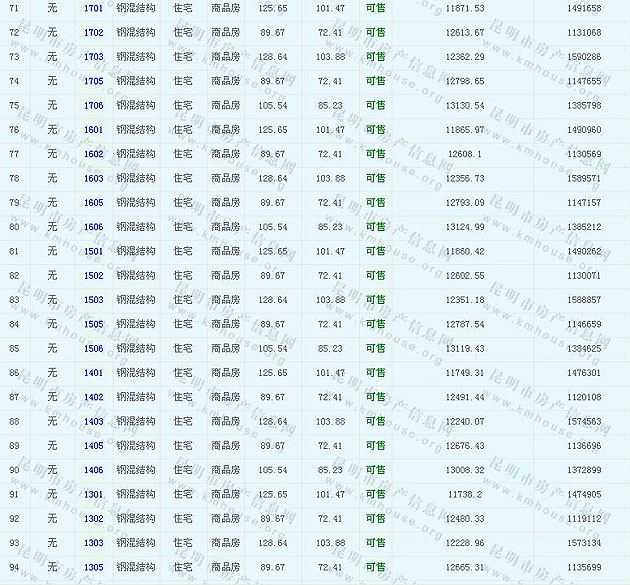The image size is (630, 585).
Task: Select room number 1602
Action: (93, 154)
